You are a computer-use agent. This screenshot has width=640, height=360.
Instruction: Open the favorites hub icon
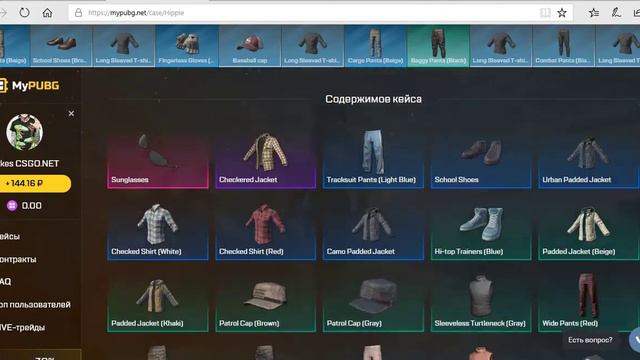(x=594, y=13)
